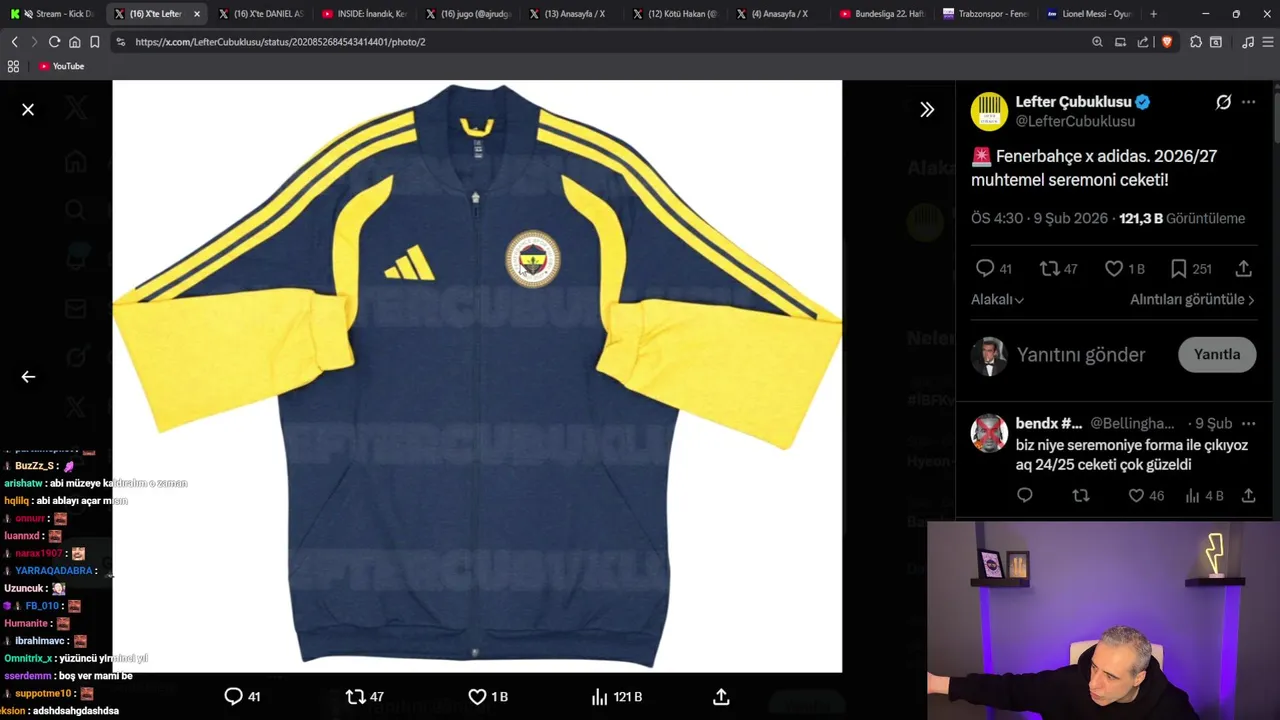Switch to the Stream - Kick tab
This screenshot has width=1280, height=720.
click(51, 14)
